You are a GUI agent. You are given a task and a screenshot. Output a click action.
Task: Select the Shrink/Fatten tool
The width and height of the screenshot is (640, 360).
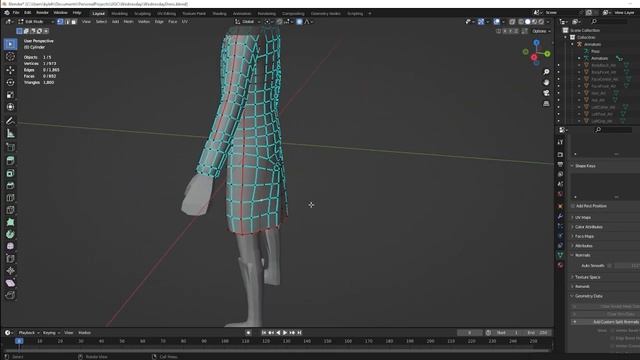coord(10,271)
